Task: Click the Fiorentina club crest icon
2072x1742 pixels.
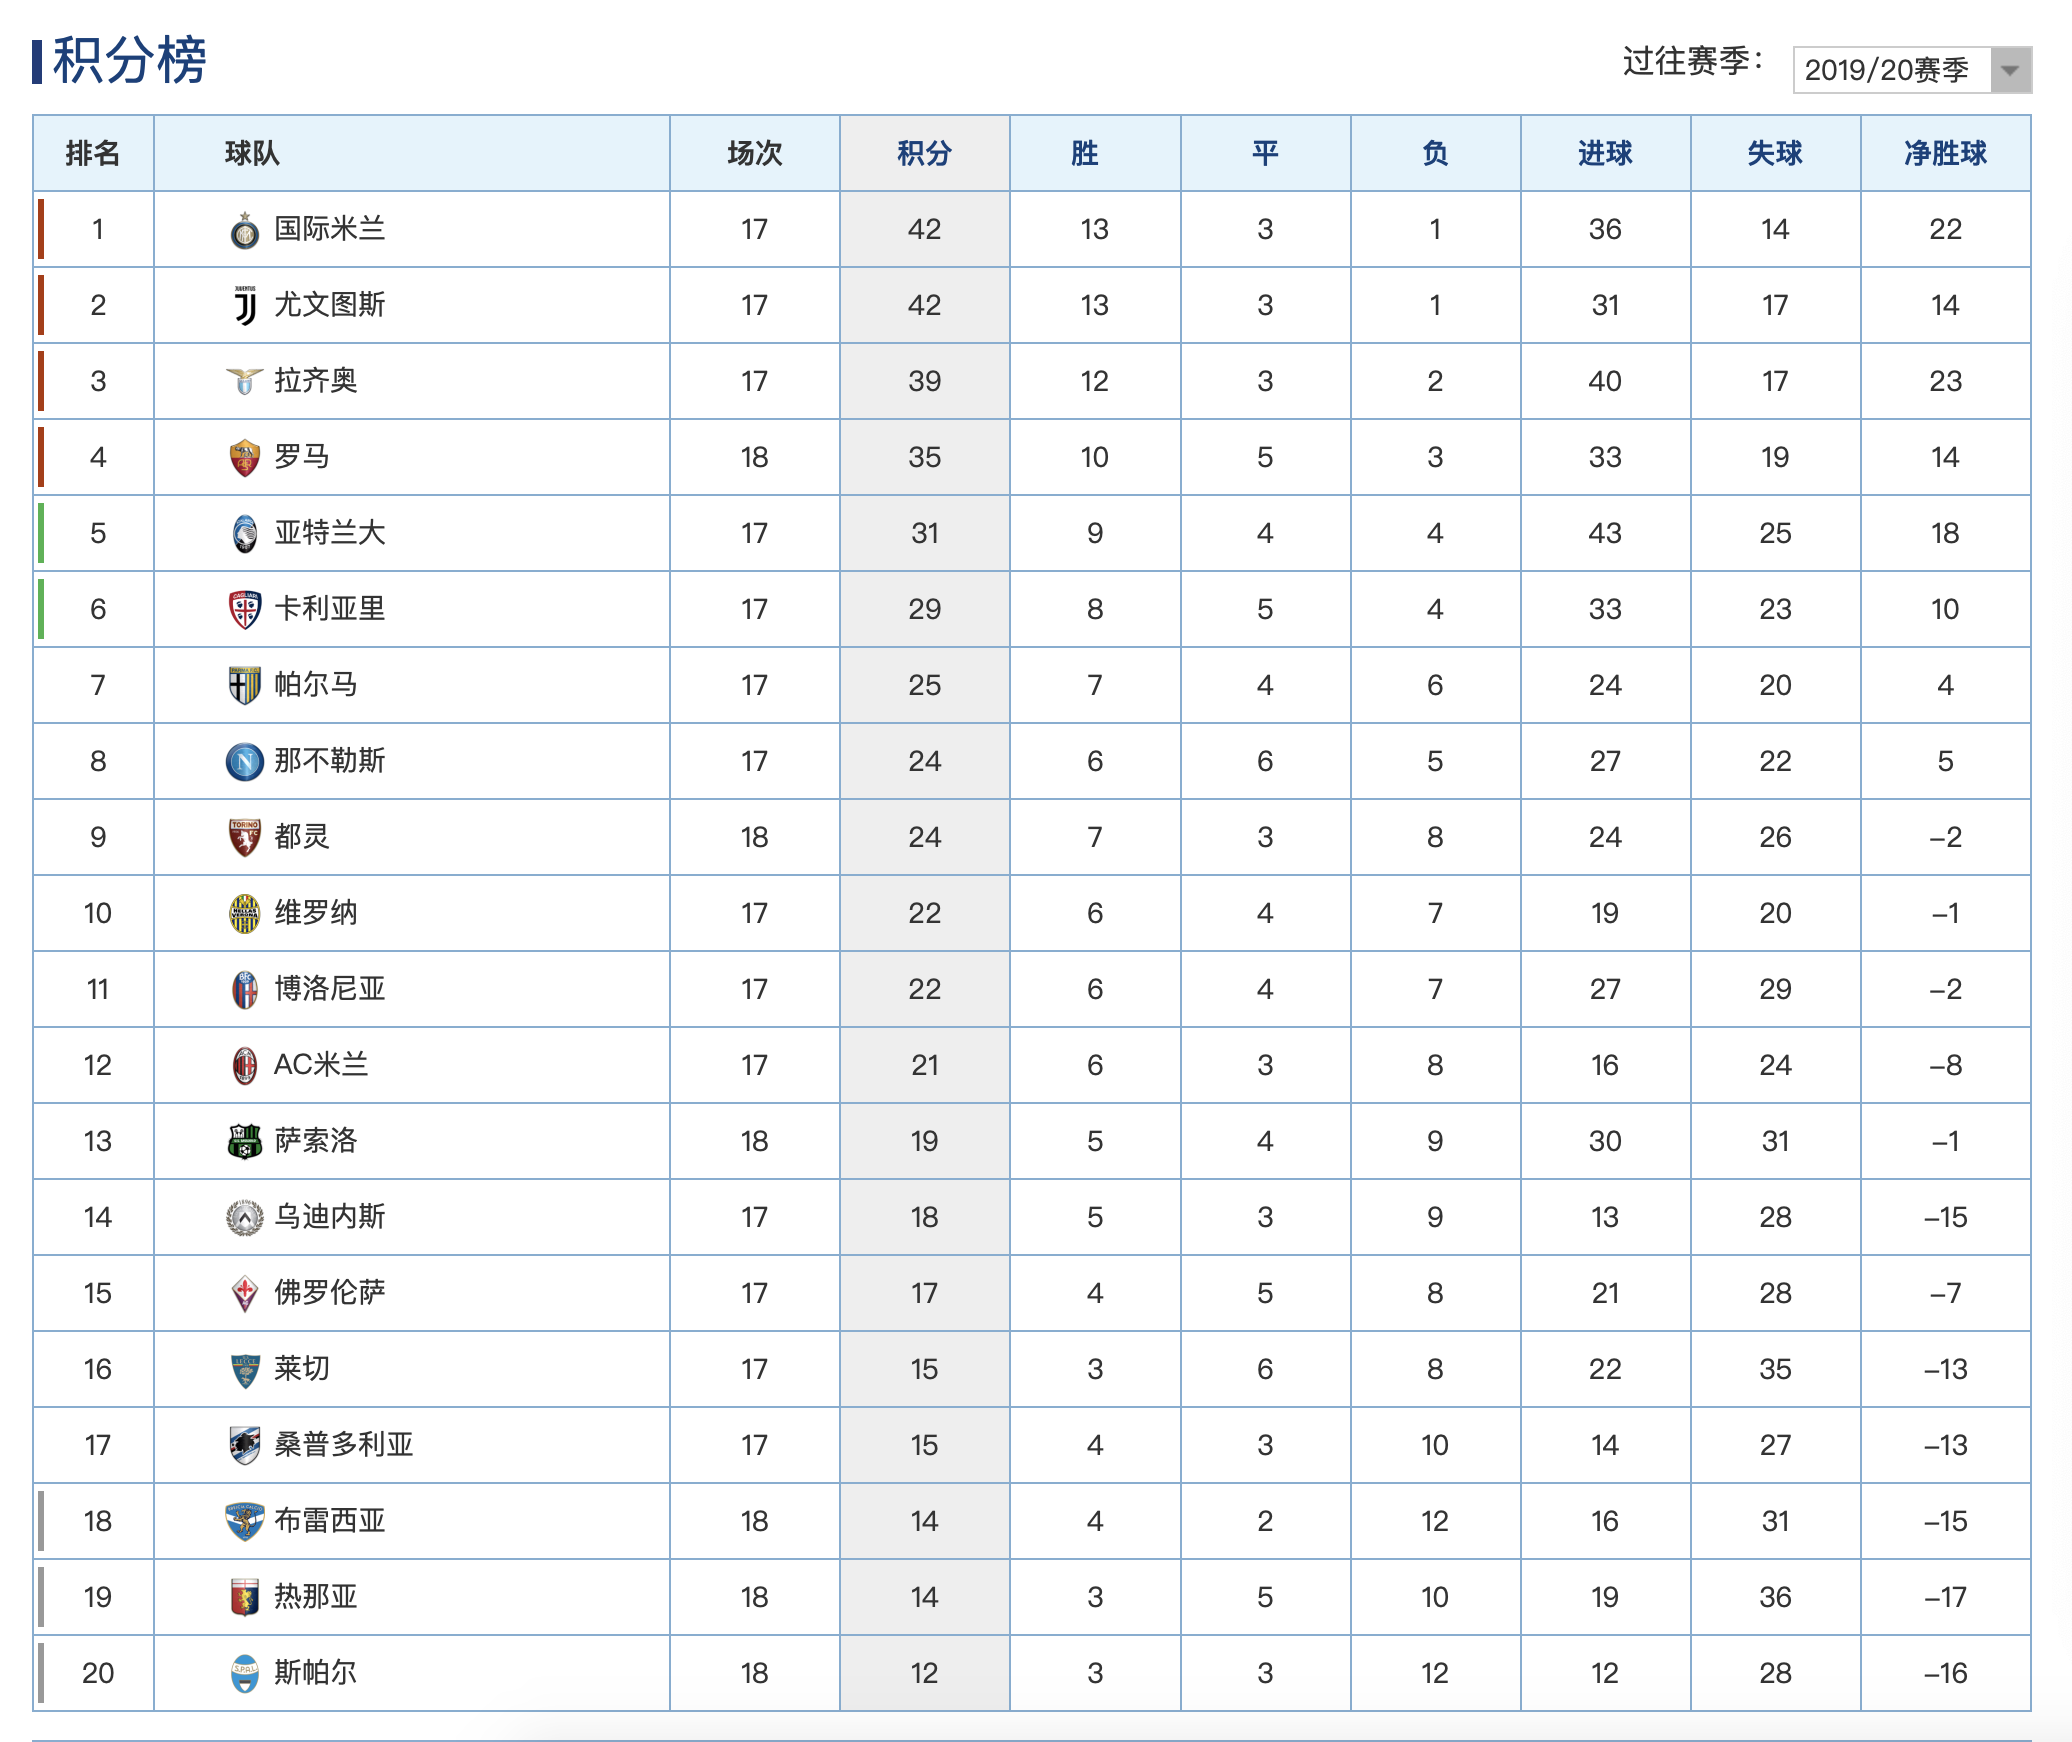Action: 244,1294
